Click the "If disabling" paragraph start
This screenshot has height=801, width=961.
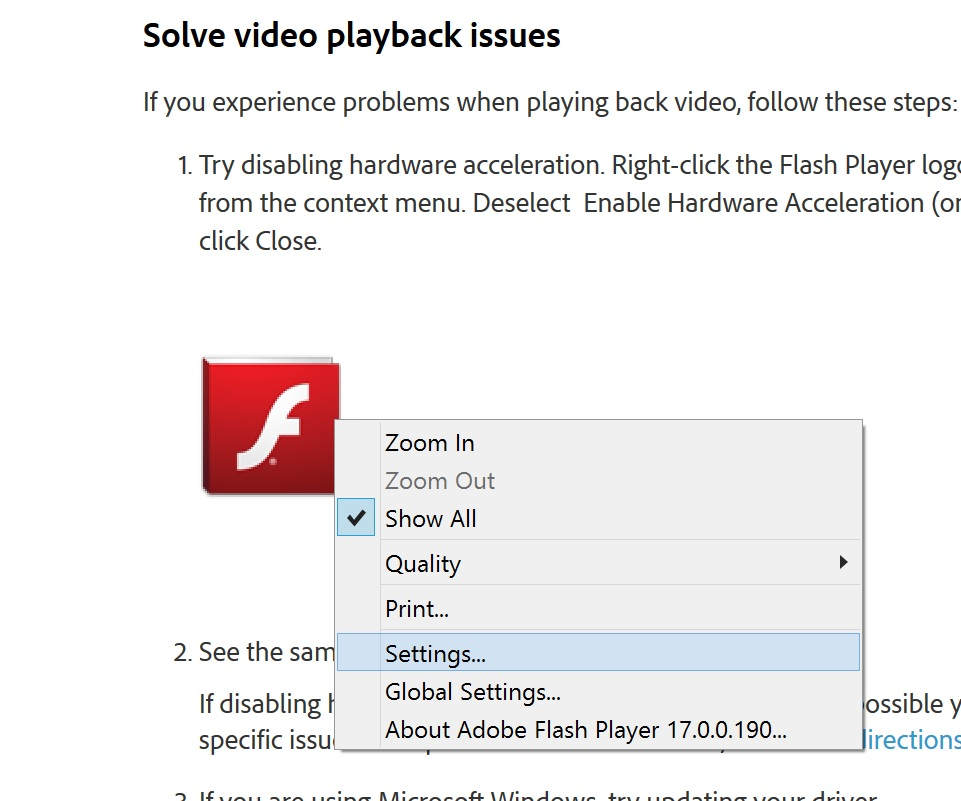tap(259, 703)
